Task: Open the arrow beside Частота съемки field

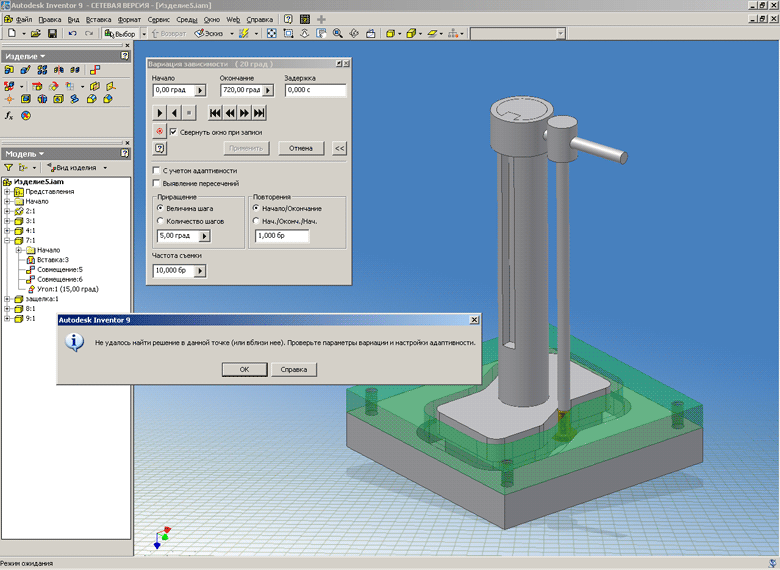Action: 199,271
